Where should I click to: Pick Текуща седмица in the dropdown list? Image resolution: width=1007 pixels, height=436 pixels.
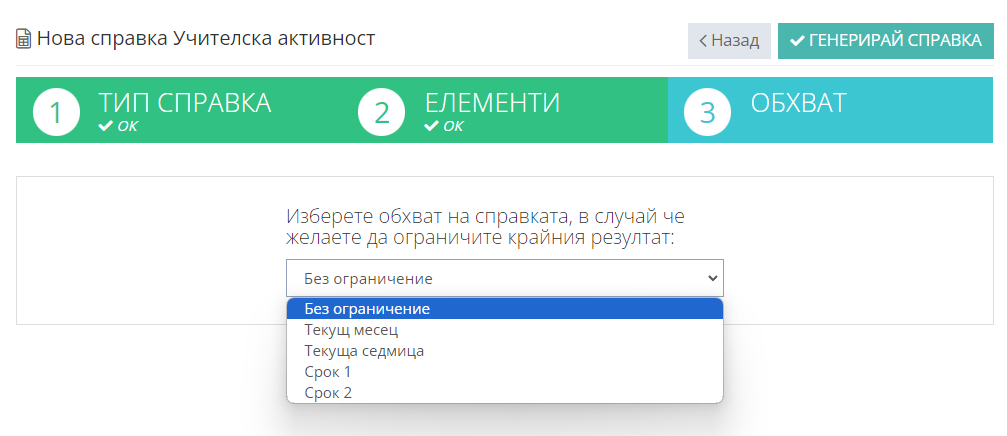504,351
